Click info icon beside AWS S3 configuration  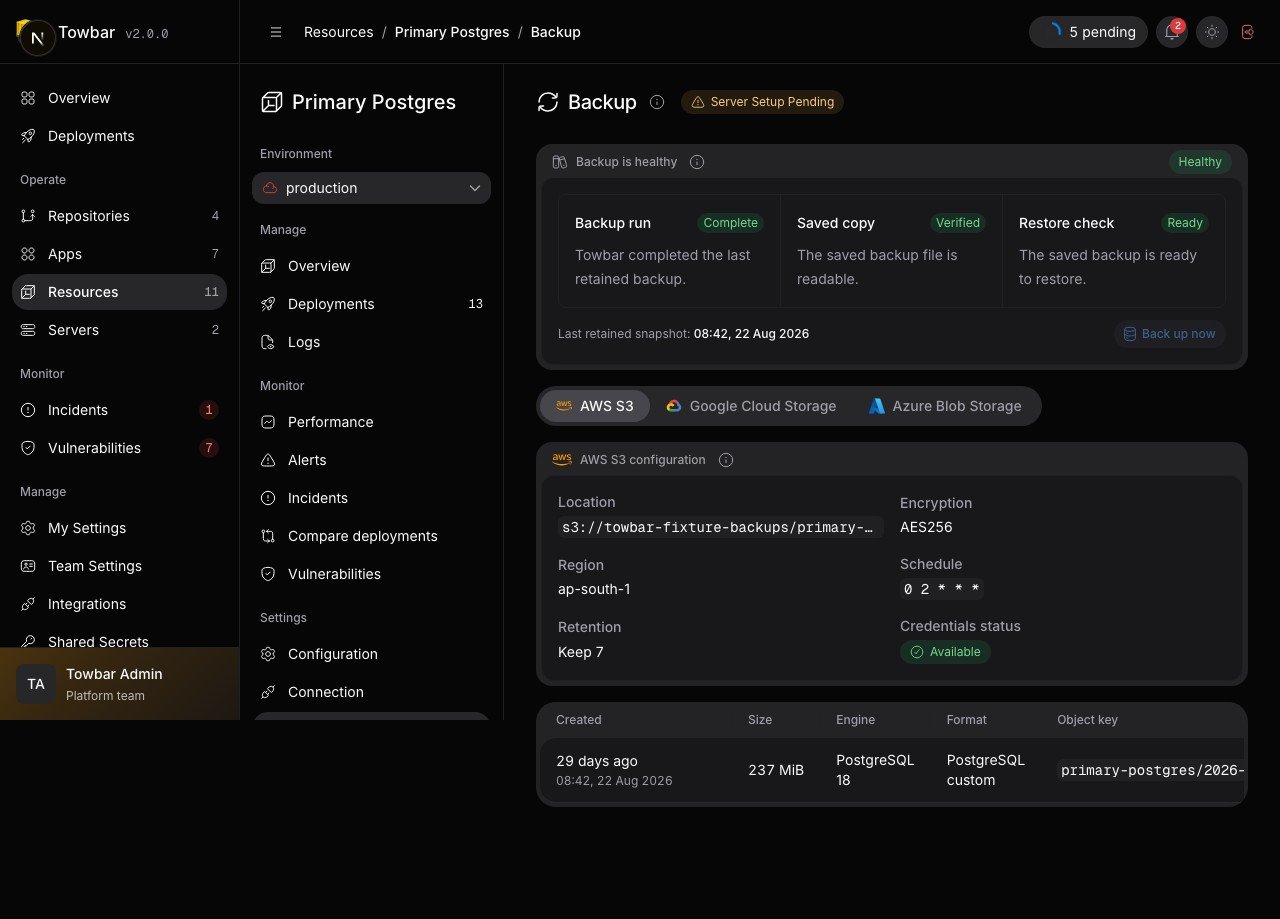coord(726,460)
